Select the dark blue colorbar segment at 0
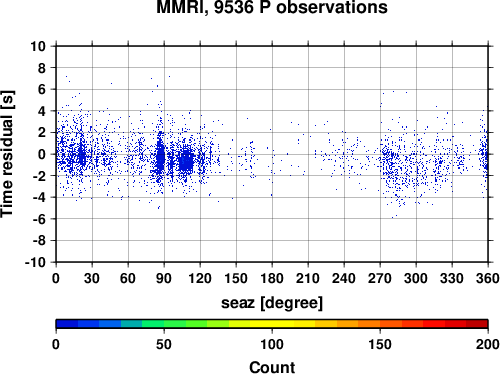The width and height of the screenshot is (500, 374). click(67, 324)
